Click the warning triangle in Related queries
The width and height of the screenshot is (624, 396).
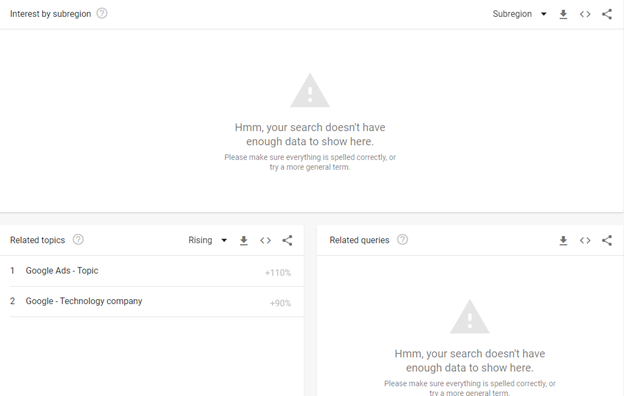[470, 317]
